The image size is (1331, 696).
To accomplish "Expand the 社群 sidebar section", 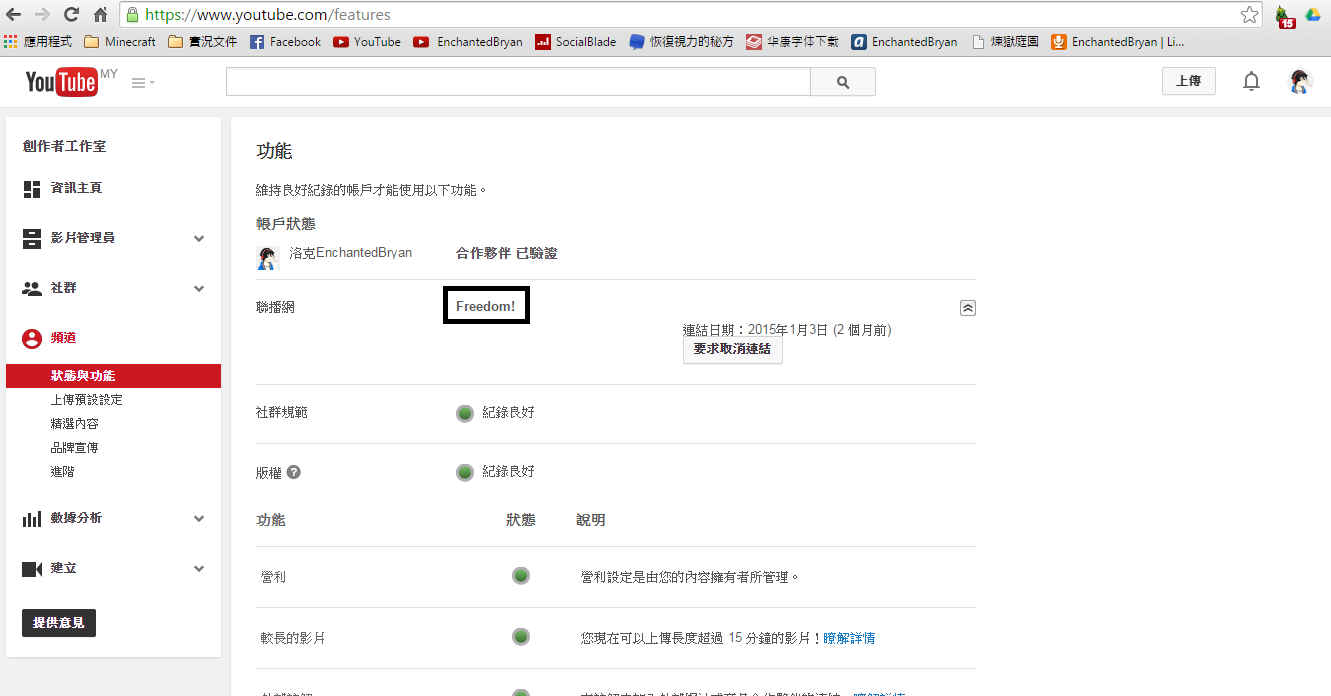I will pyautogui.click(x=199, y=288).
